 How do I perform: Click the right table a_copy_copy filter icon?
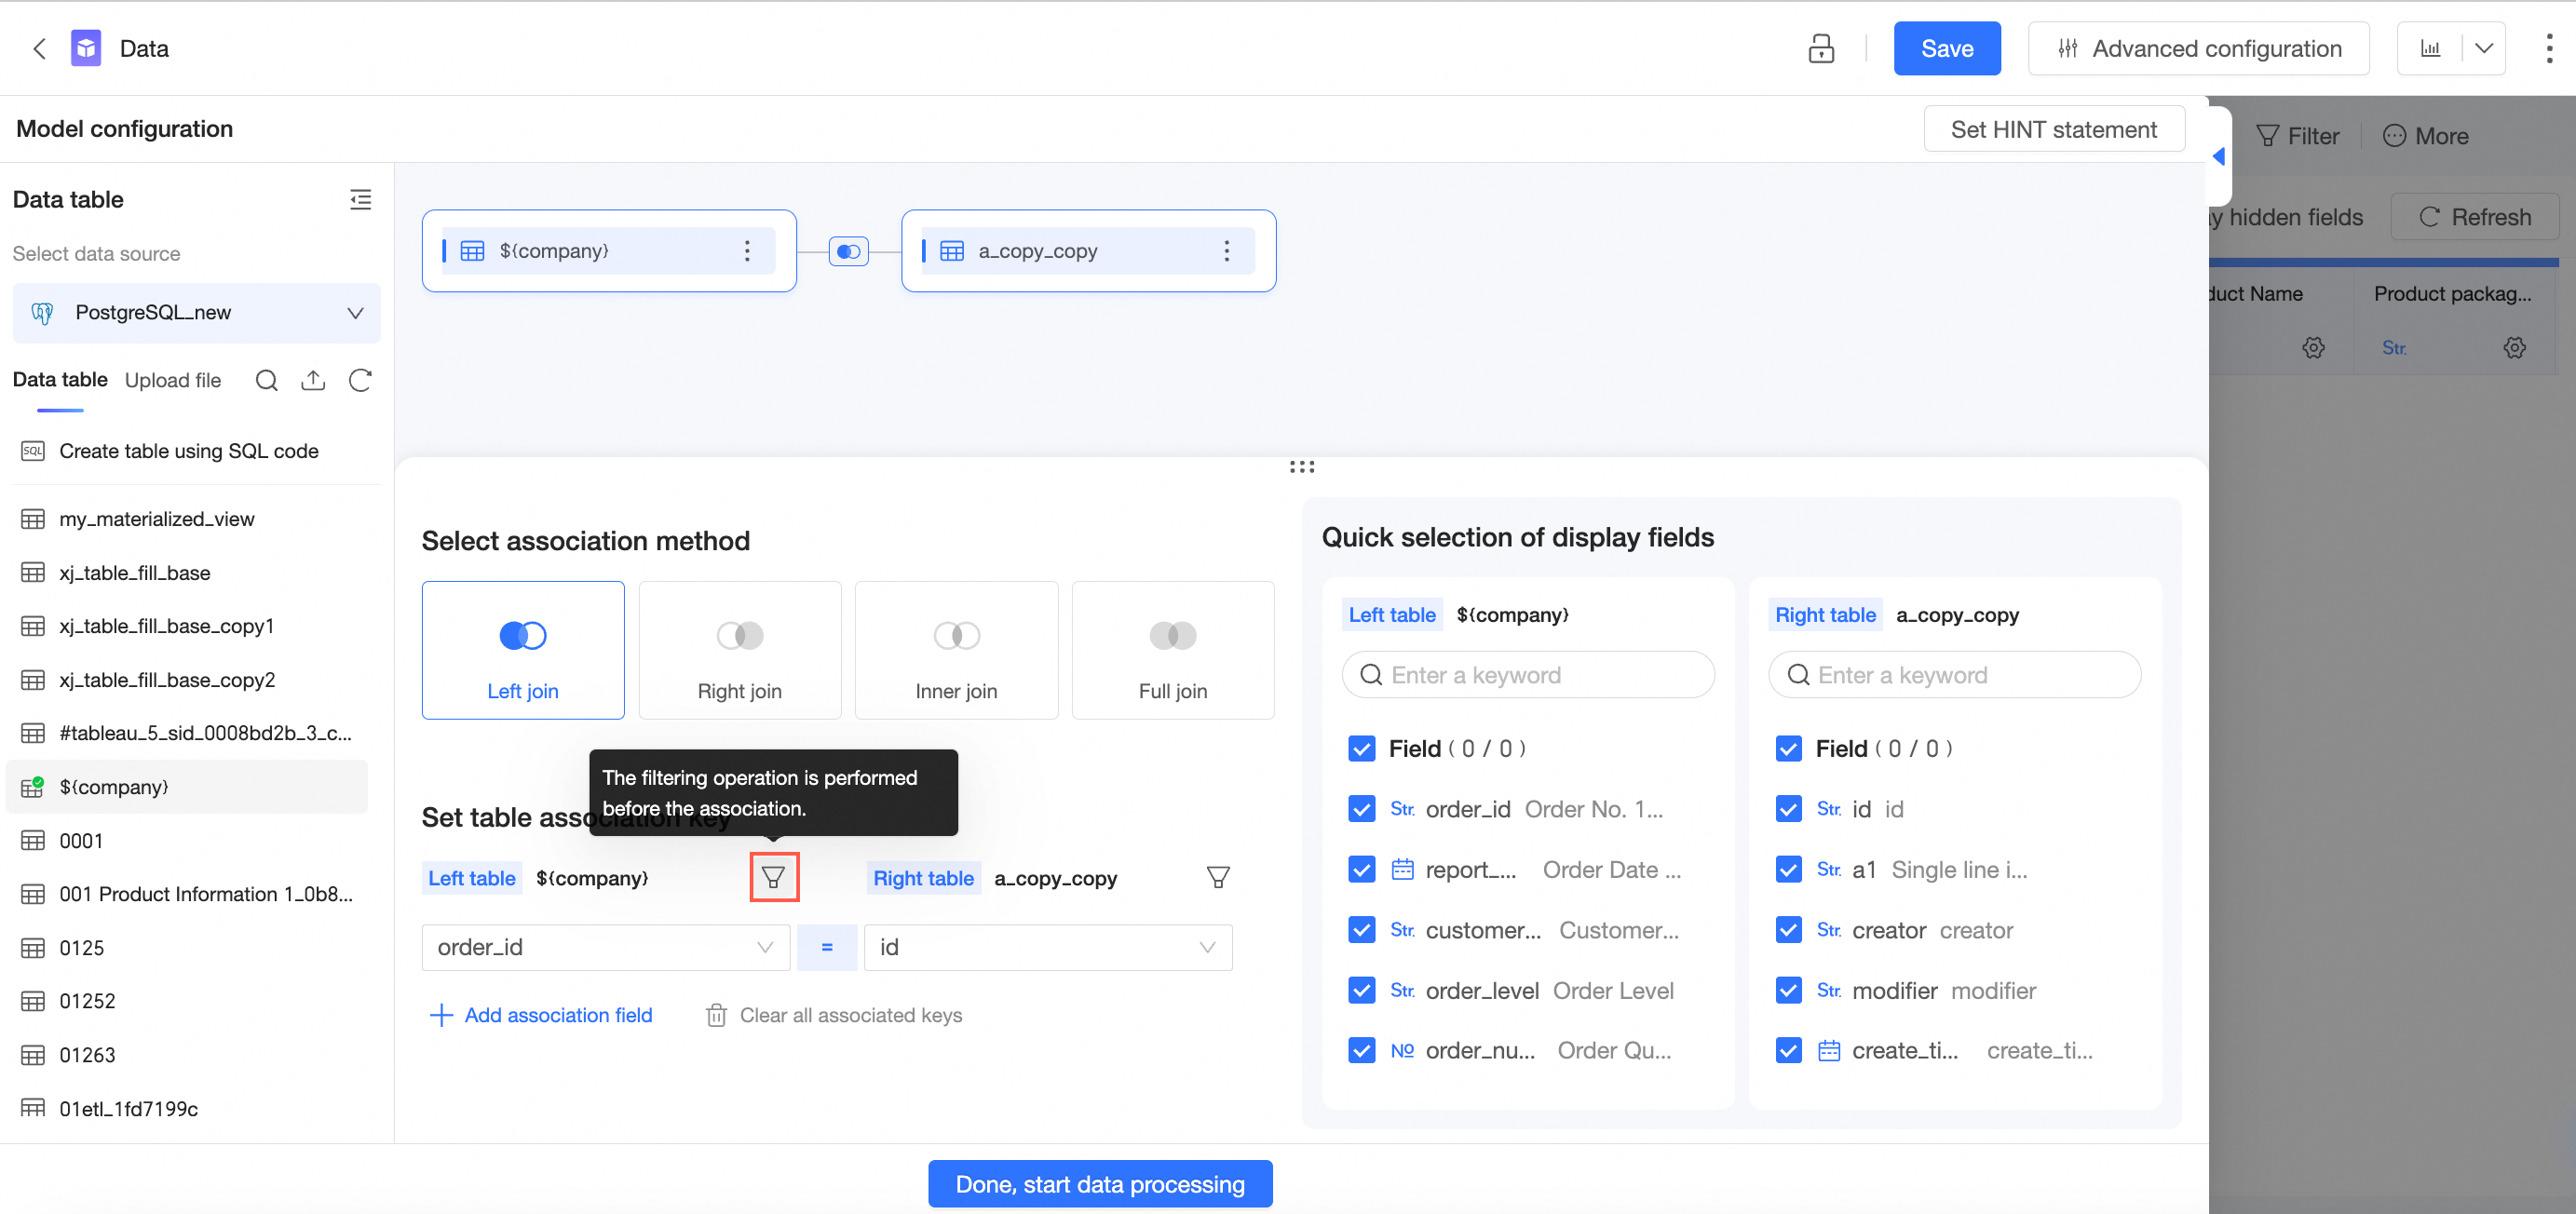pos(1217,877)
